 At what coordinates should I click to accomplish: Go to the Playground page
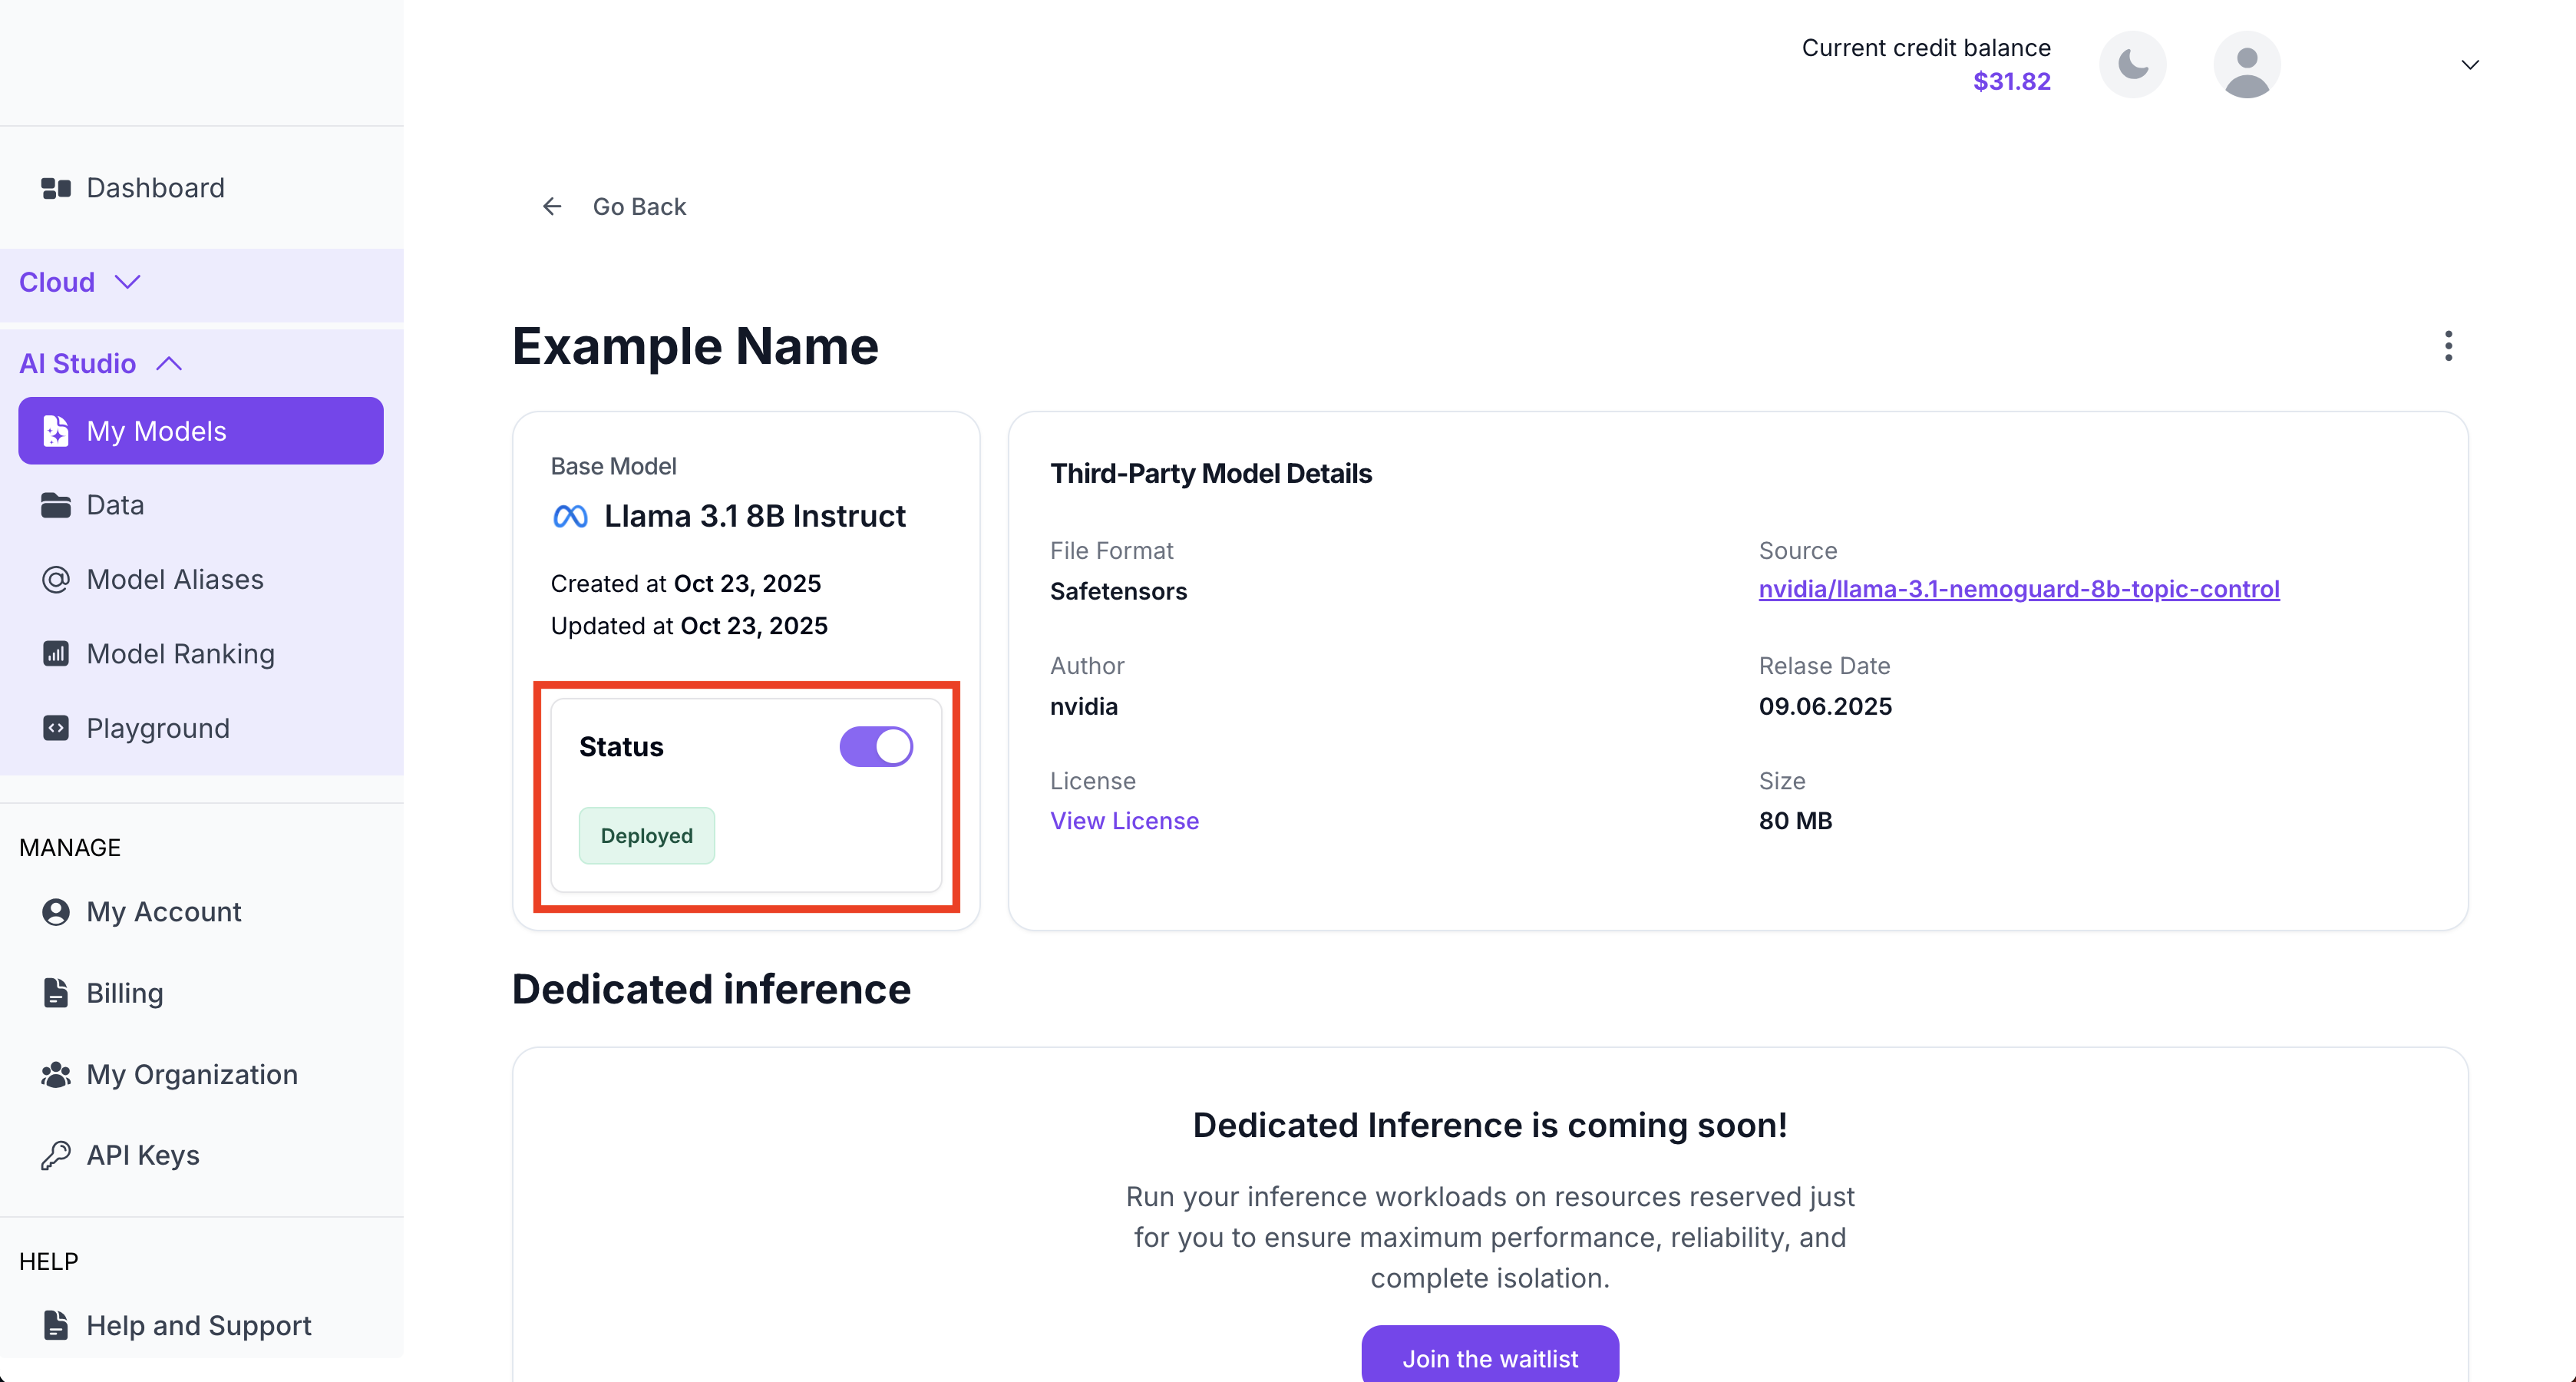click(201, 728)
